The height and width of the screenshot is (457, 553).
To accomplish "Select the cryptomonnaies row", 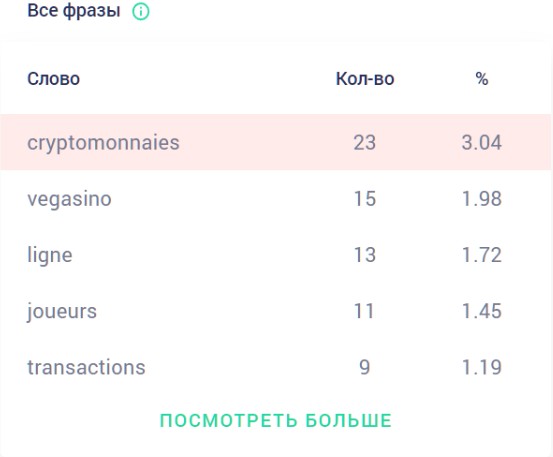I will pyautogui.click(x=276, y=142).
